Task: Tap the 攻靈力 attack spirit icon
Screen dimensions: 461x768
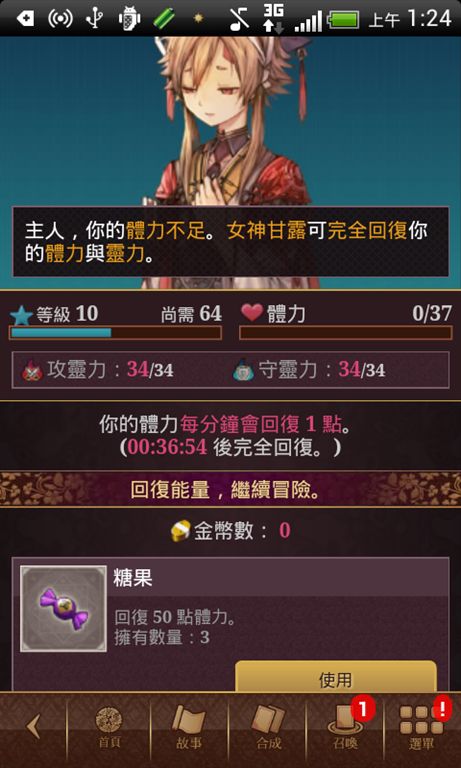Action: point(32,371)
